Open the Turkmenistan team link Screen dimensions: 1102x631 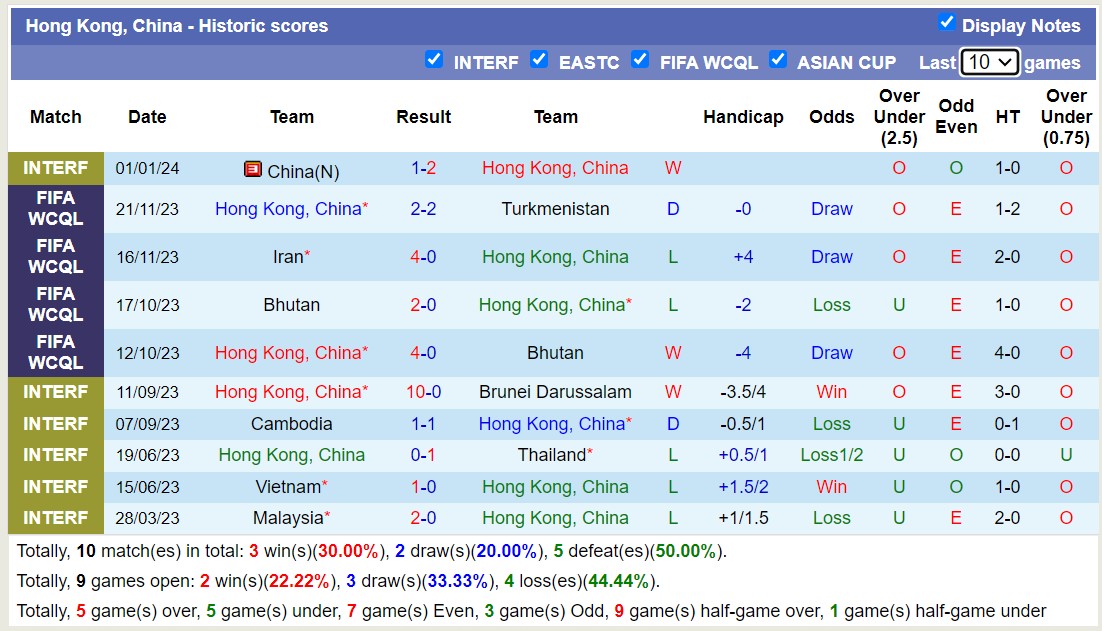coord(555,209)
